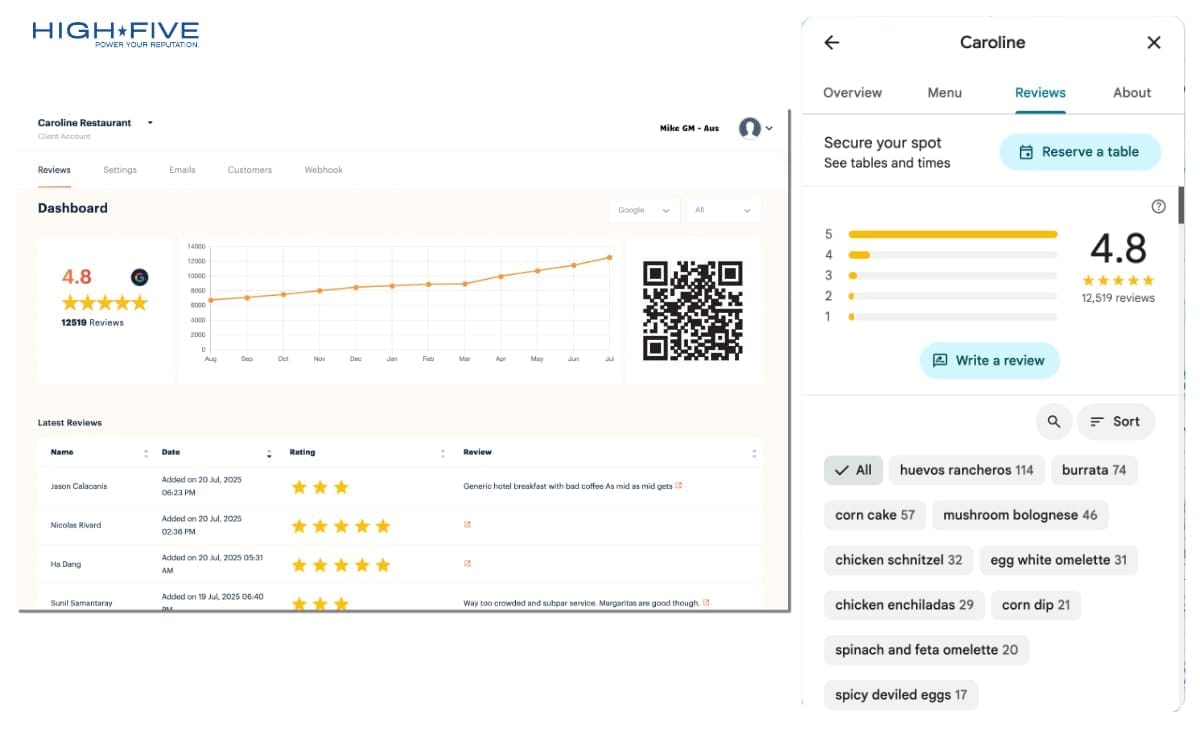Click the back arrow in the Caroline panel
The image size is (1200, 733).
(831, 42)
